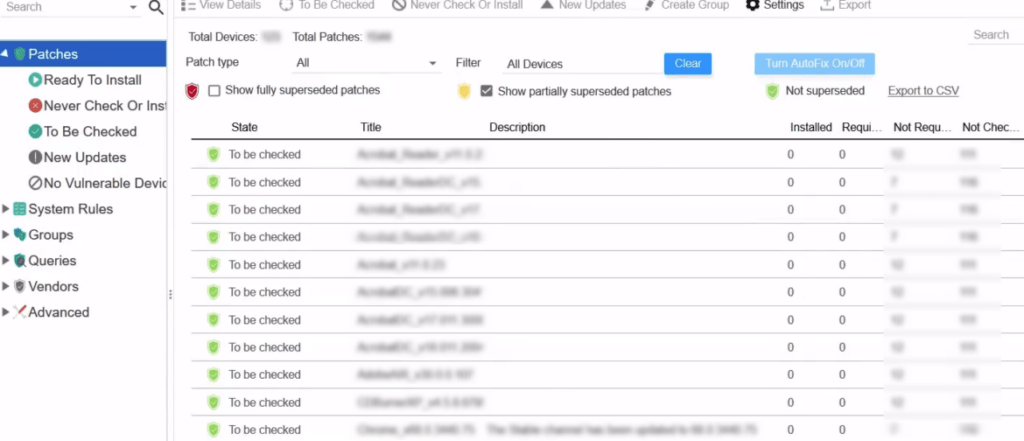Click the Export toolbar icon
1024x441 pixels.
[x=827, y=5]
